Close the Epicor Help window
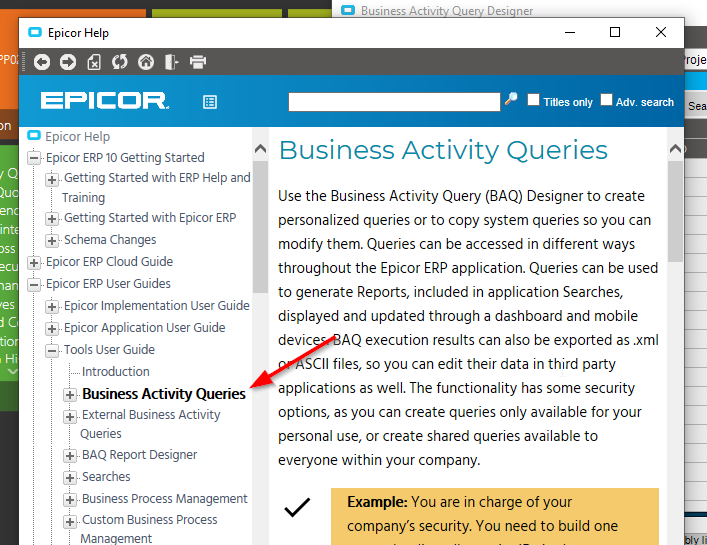707x545 pixels. pyautogui.click(x=661, y=32)
